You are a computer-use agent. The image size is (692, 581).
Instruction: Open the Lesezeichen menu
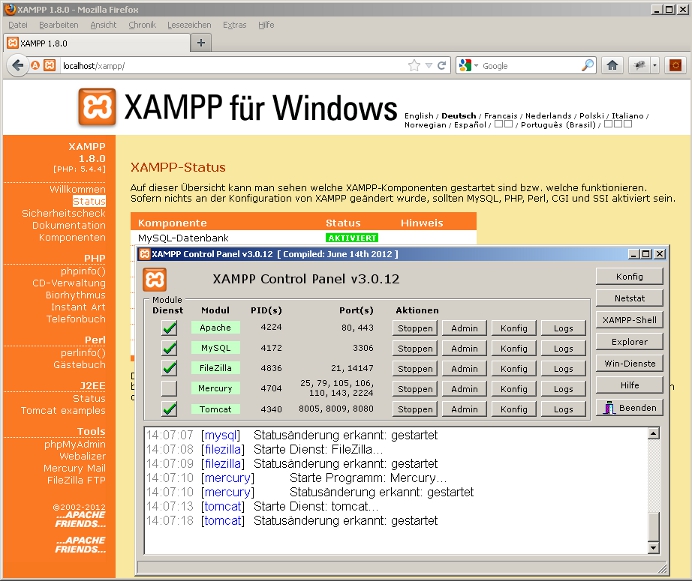[x=189, y=25]
